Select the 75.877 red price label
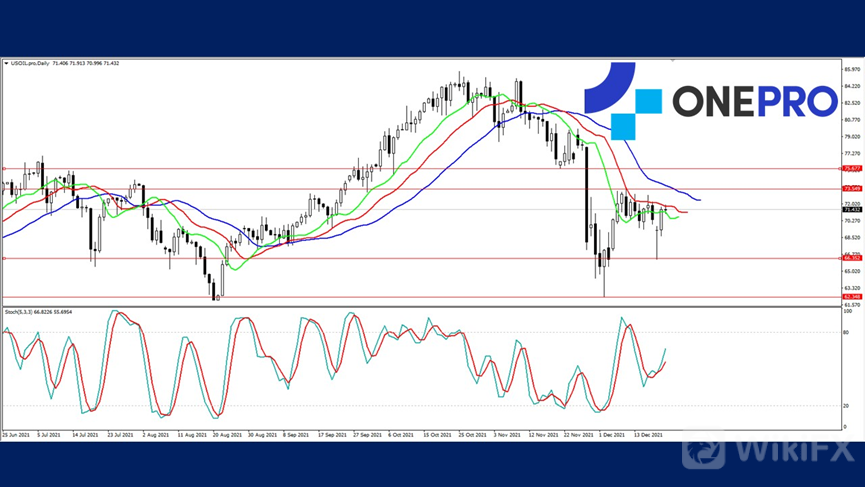The image size is (865, 487). (x=853, y=169)
